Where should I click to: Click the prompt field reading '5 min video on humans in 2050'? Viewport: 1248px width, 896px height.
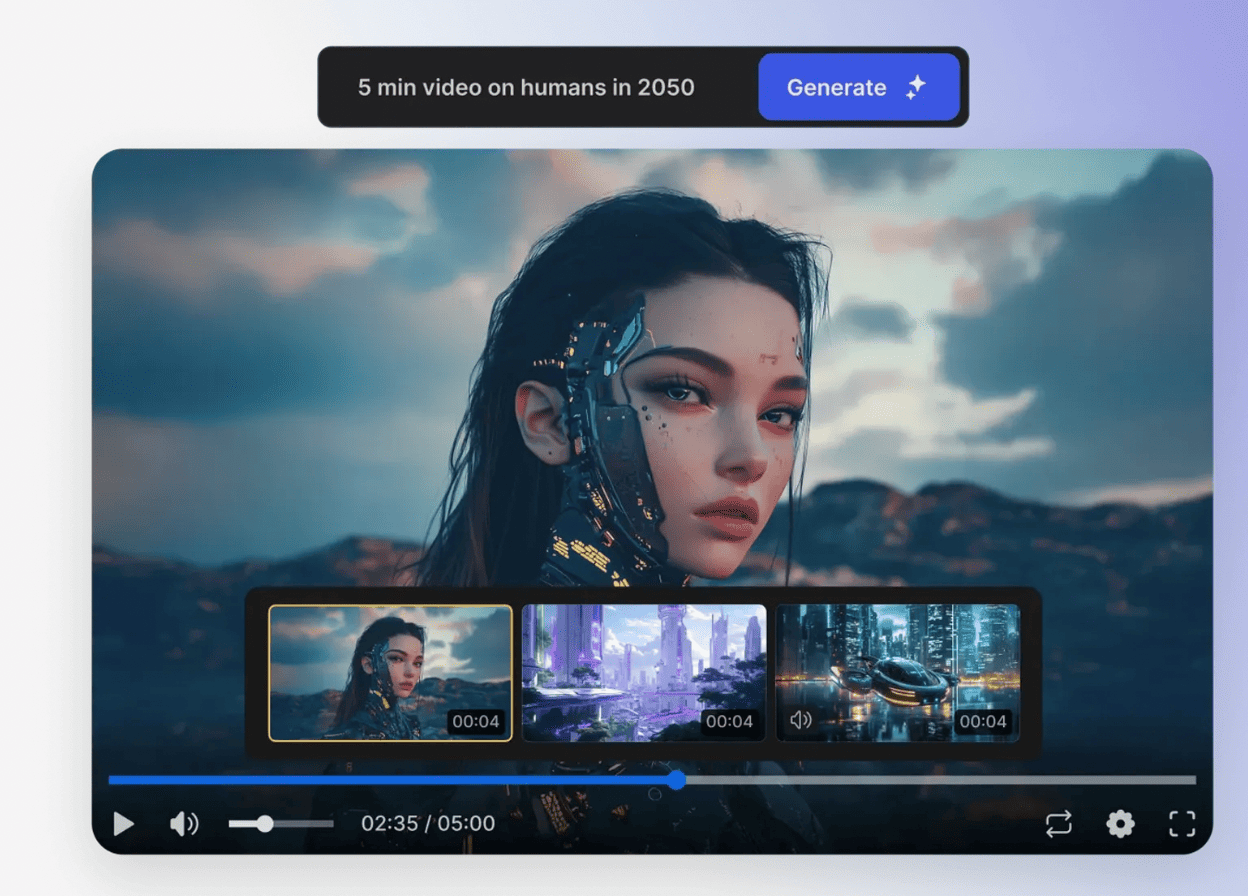click(526, 87)
